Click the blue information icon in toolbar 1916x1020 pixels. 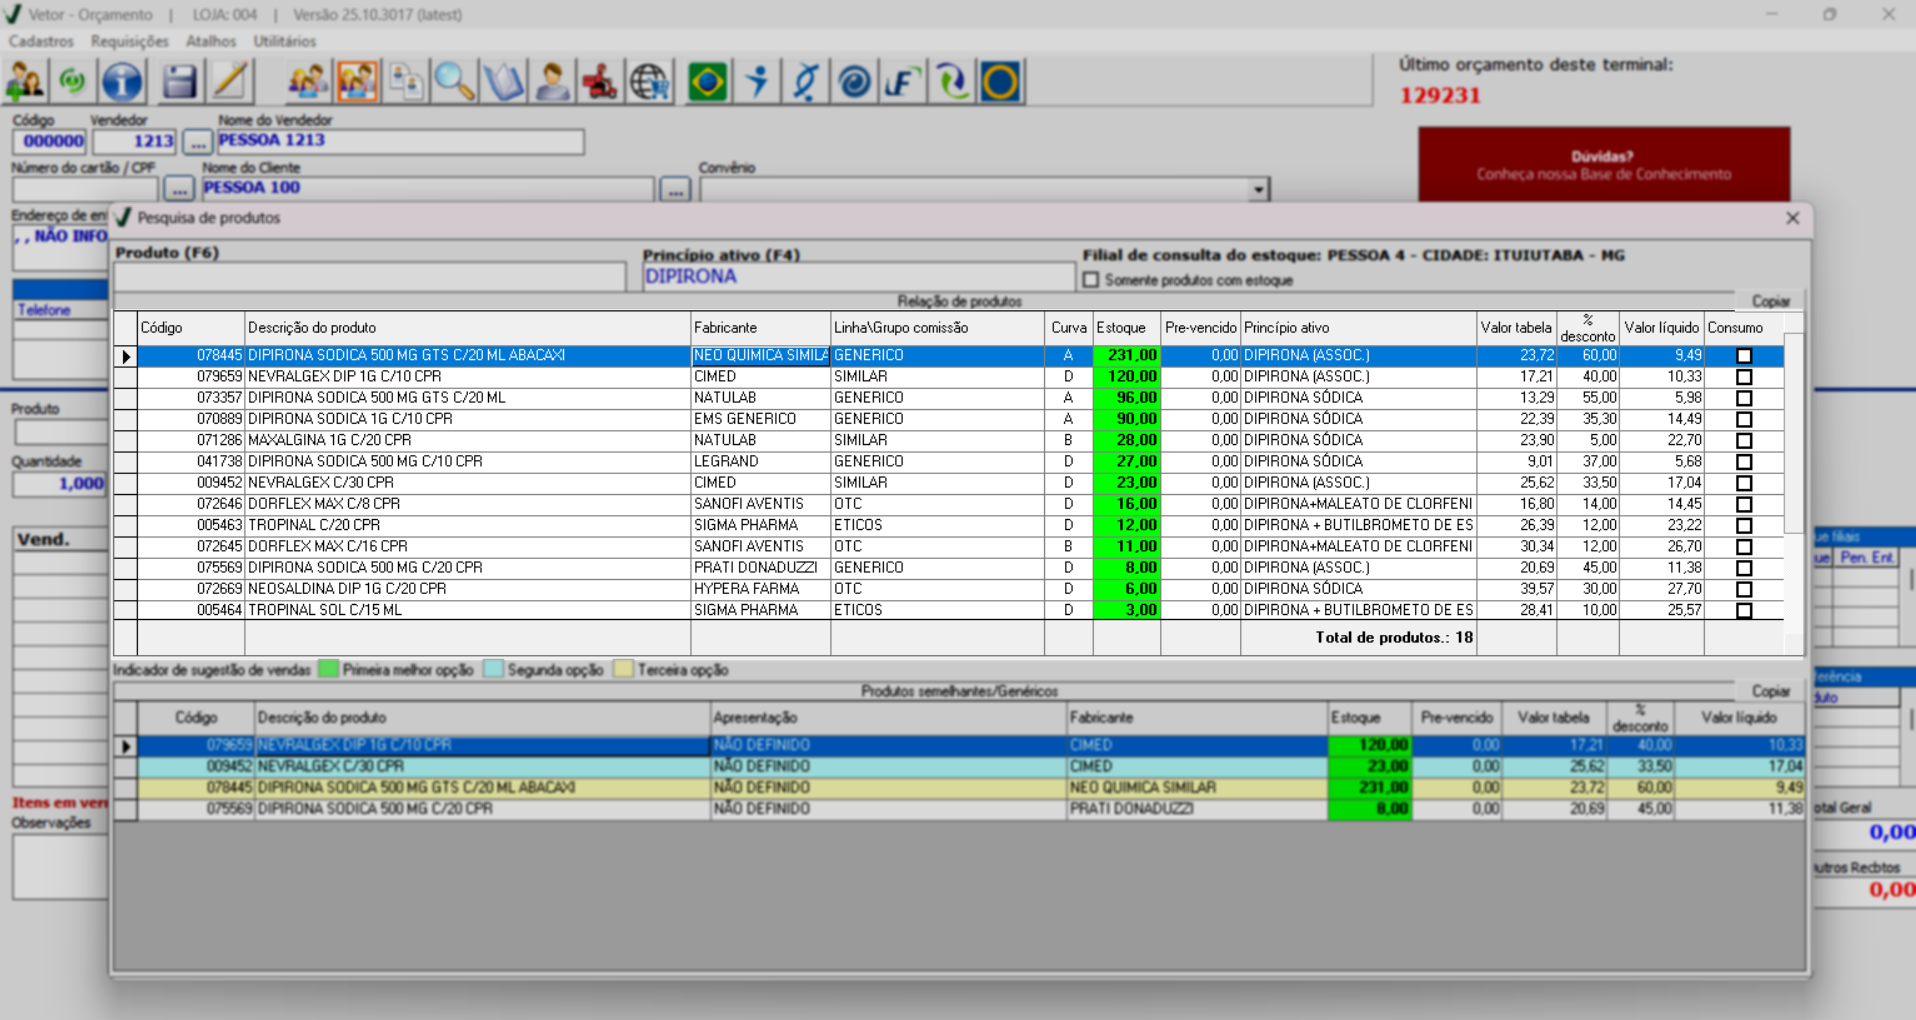tap(122, 82)
